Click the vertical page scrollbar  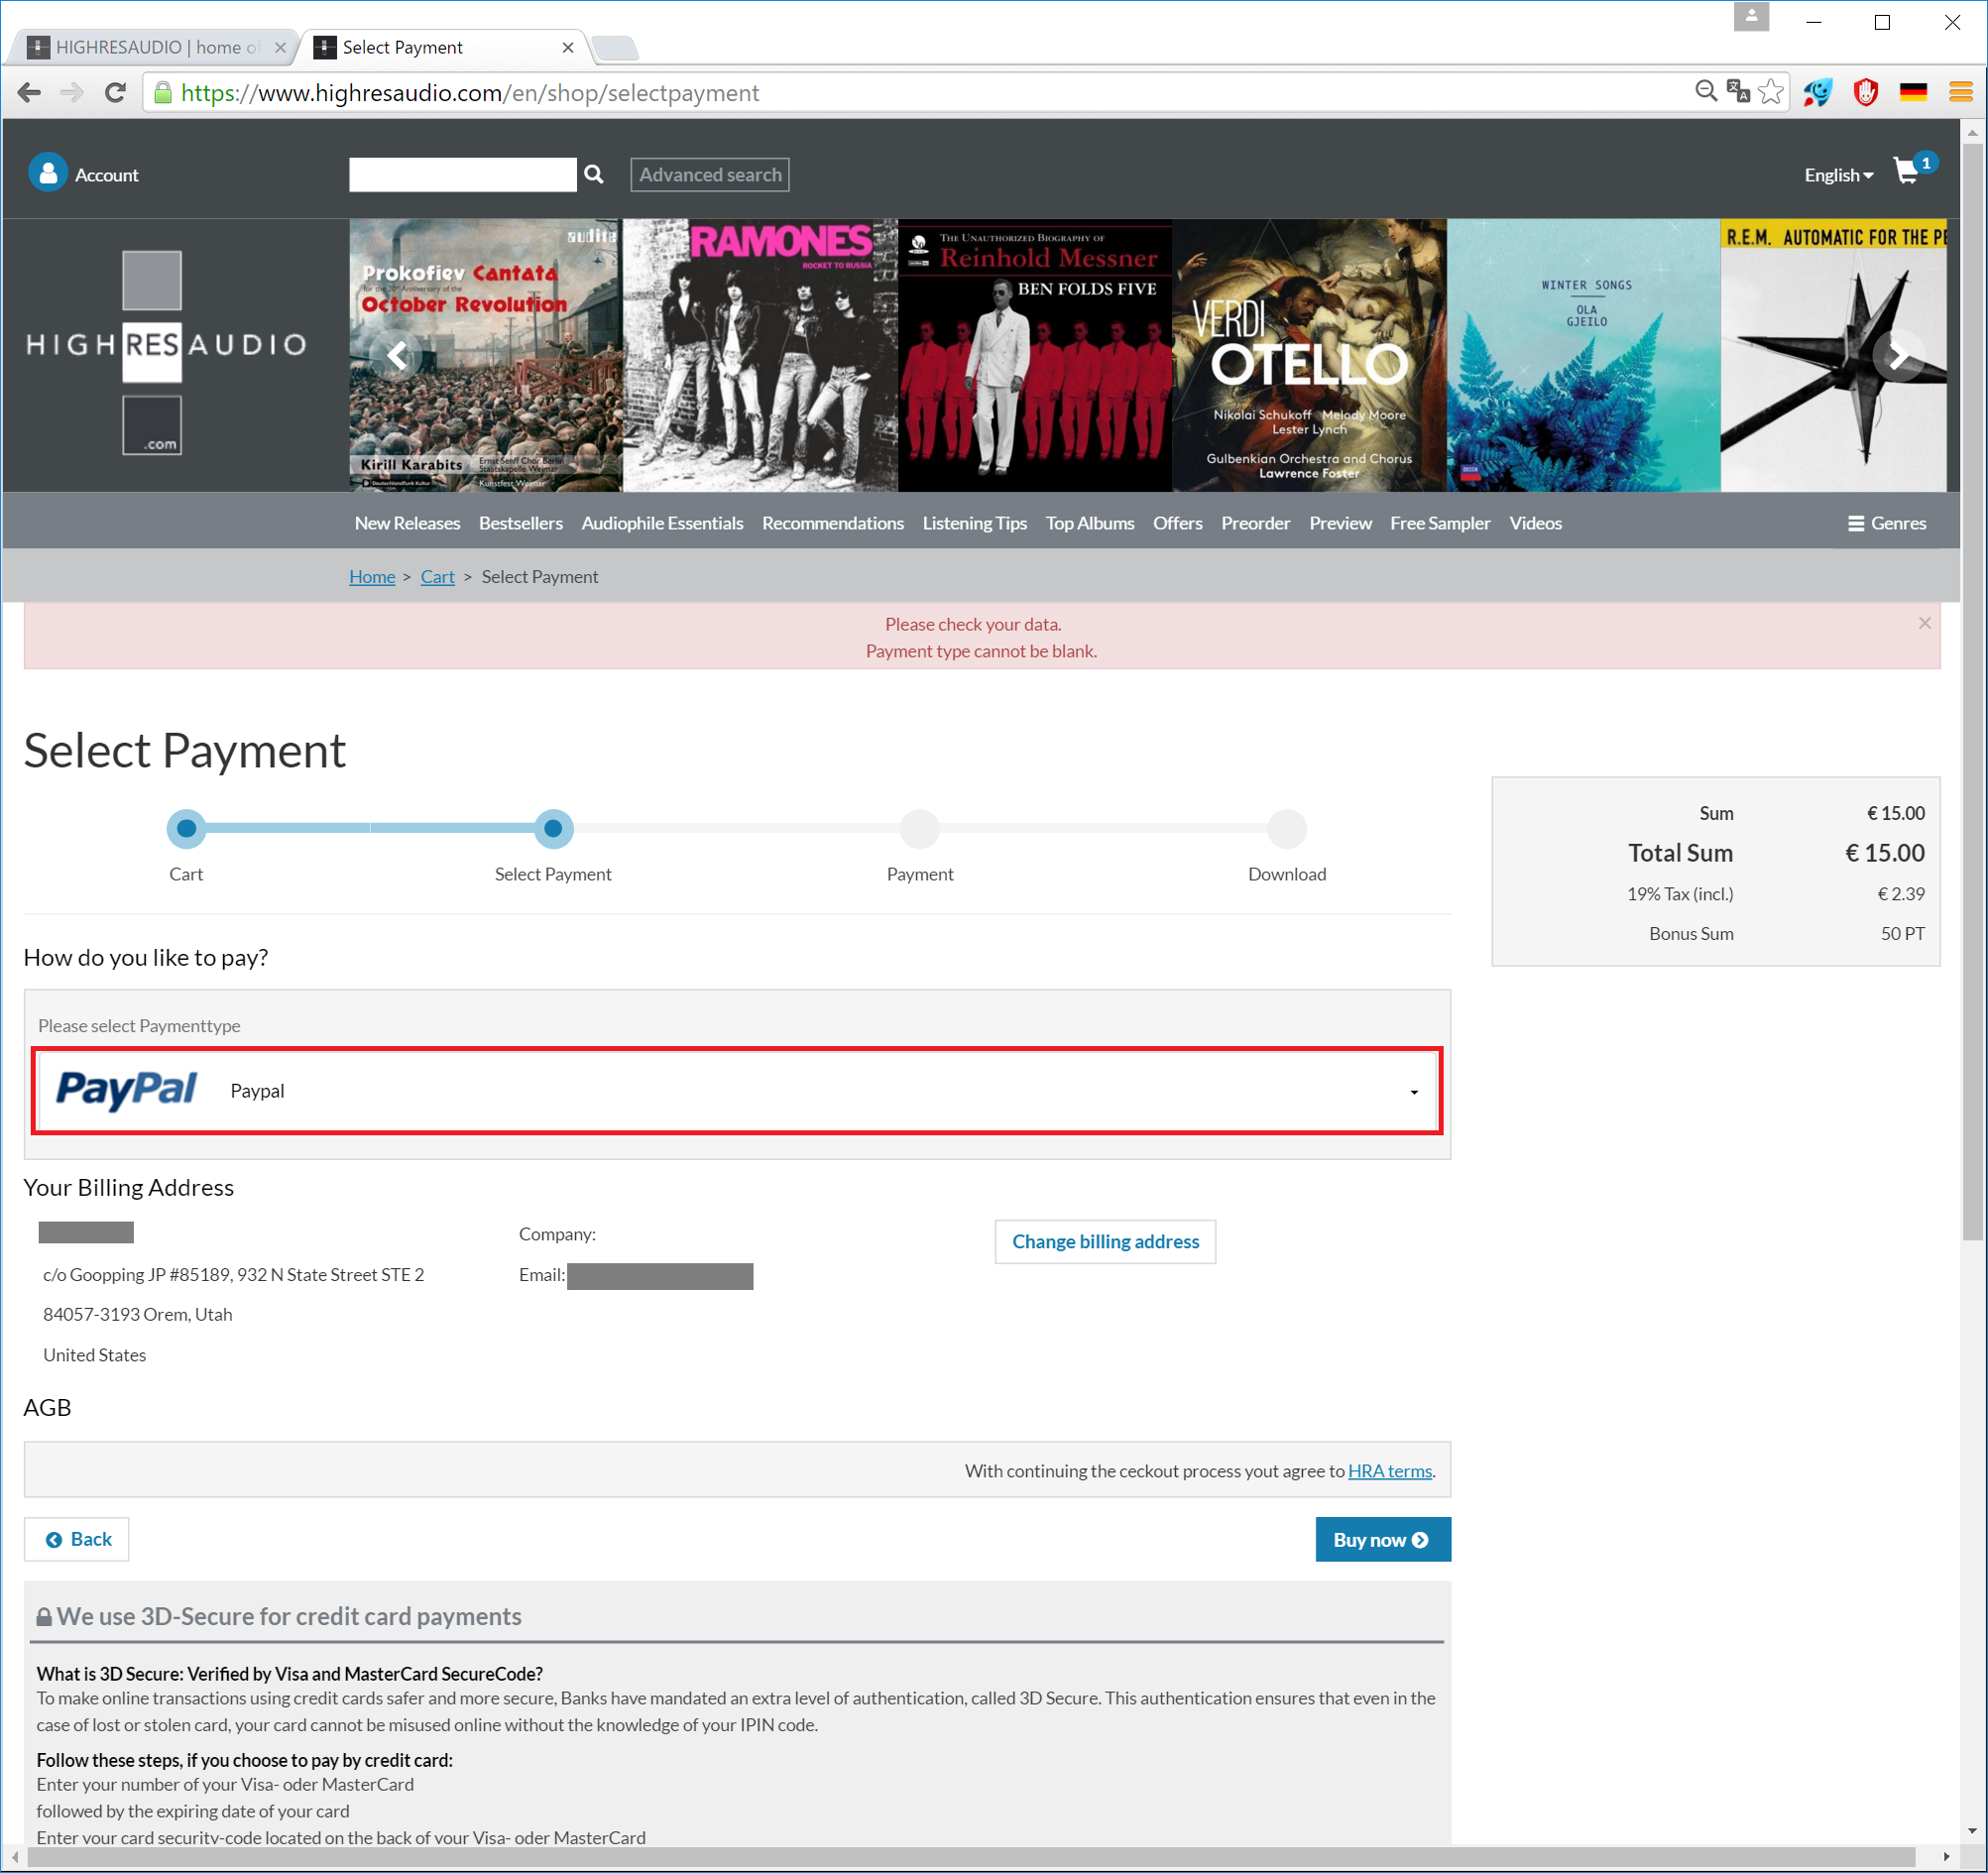[1972, 690]
